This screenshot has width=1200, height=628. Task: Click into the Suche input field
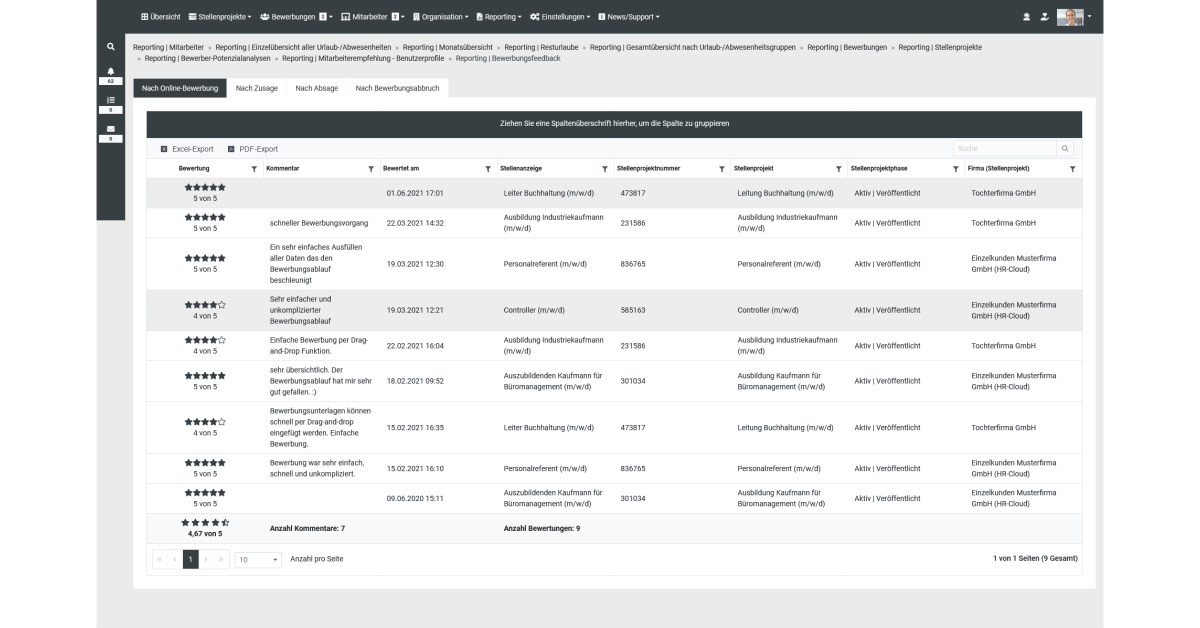pos(1003,149)
